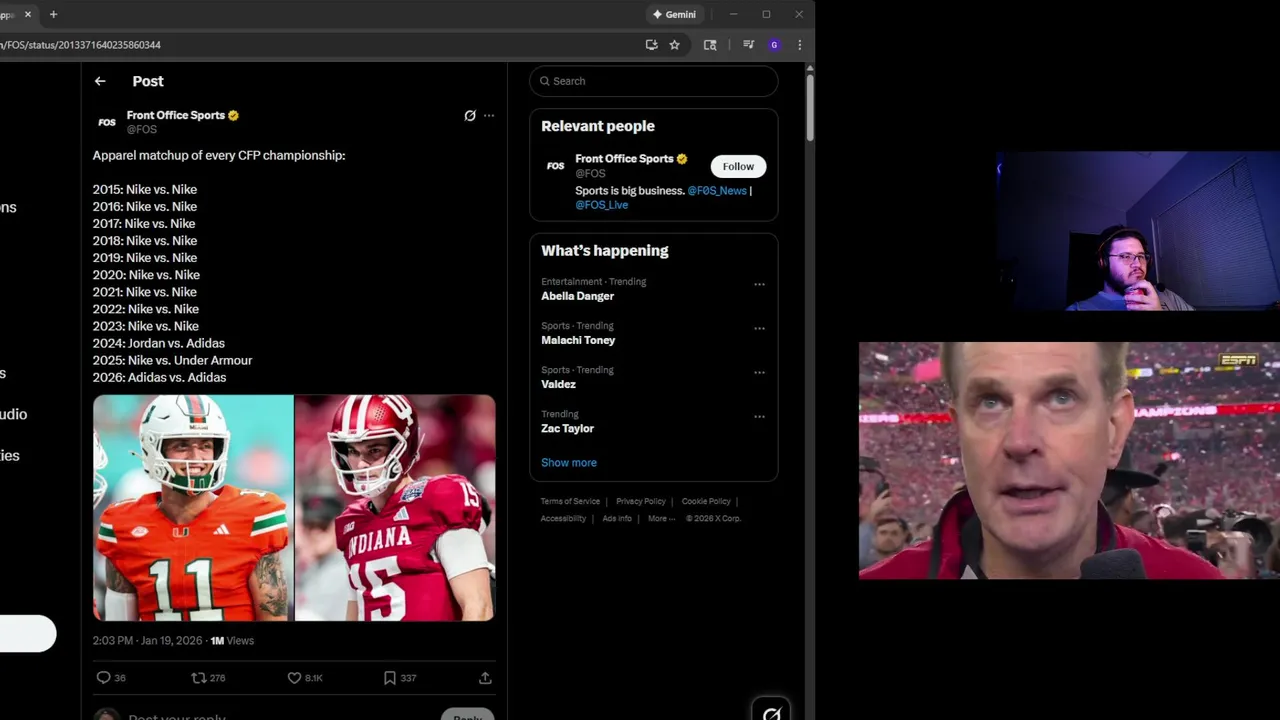The image size is (1280, 720).
Task: Click the 1M Views count
Action: (232, 640)
